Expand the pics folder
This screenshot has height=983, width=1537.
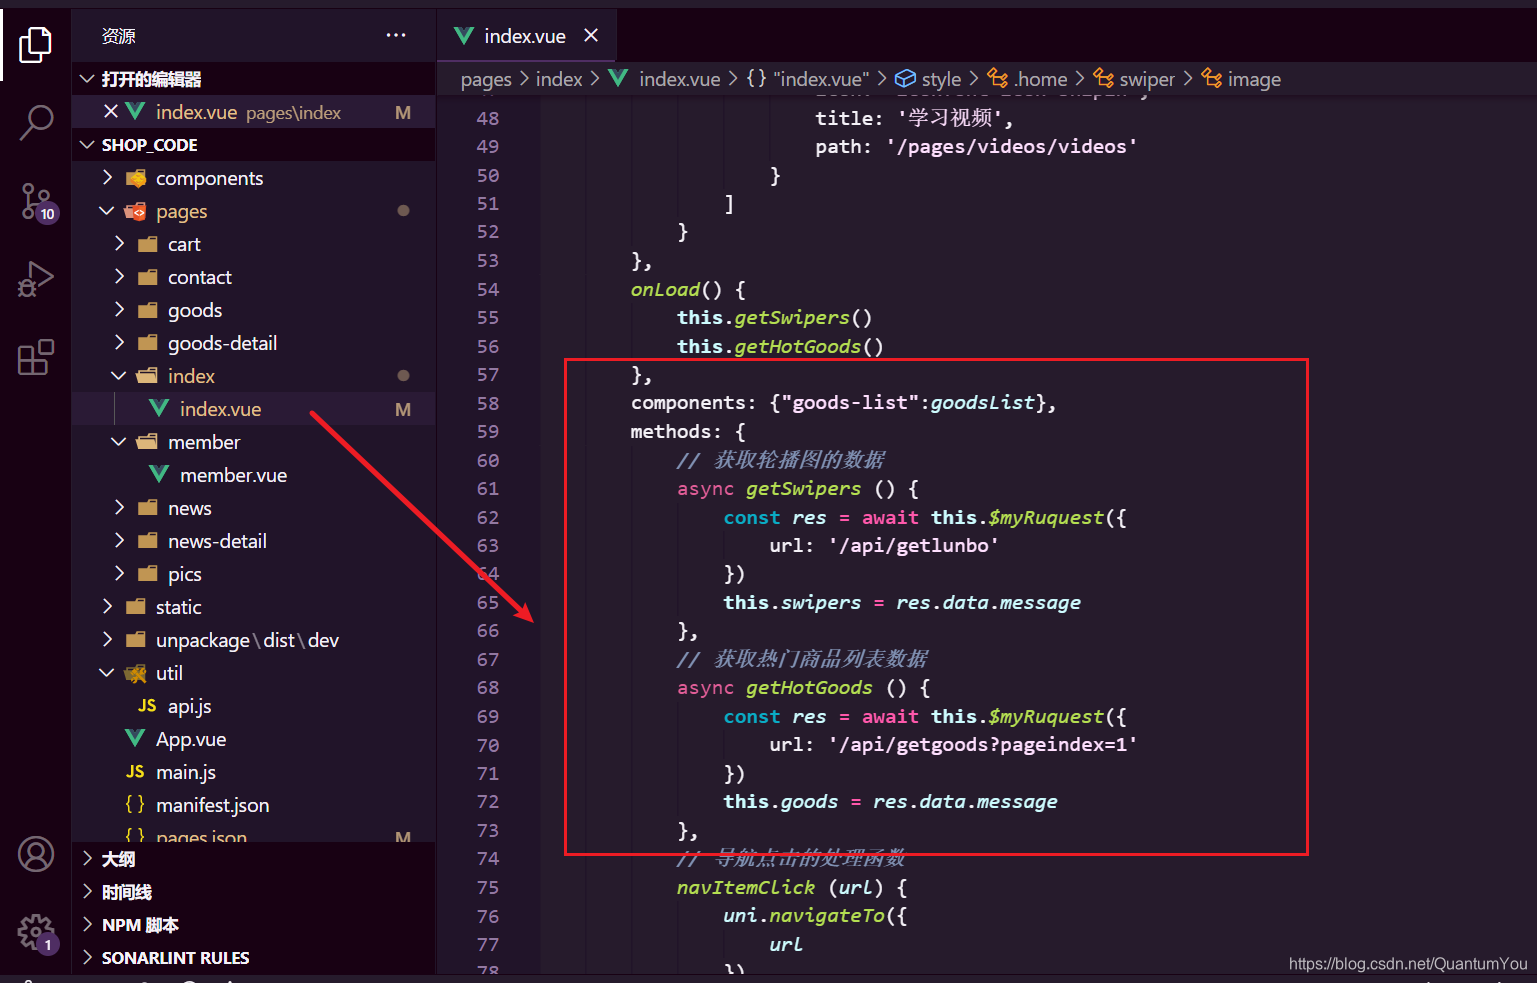(x=254, y=574)
